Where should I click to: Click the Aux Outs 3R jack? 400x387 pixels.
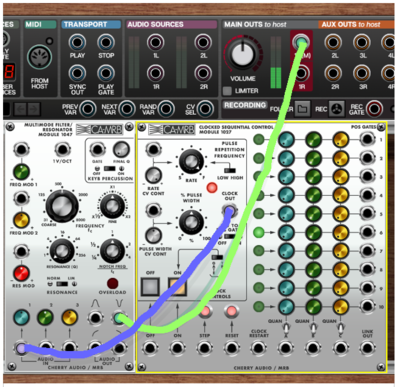[362, 73]
